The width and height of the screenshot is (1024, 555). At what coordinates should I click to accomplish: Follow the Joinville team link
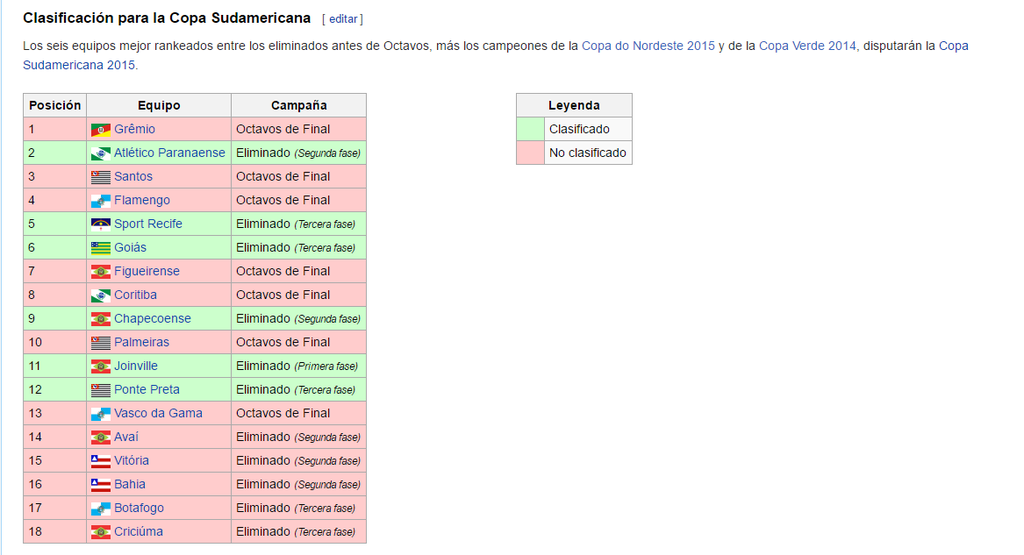(136, 366)
